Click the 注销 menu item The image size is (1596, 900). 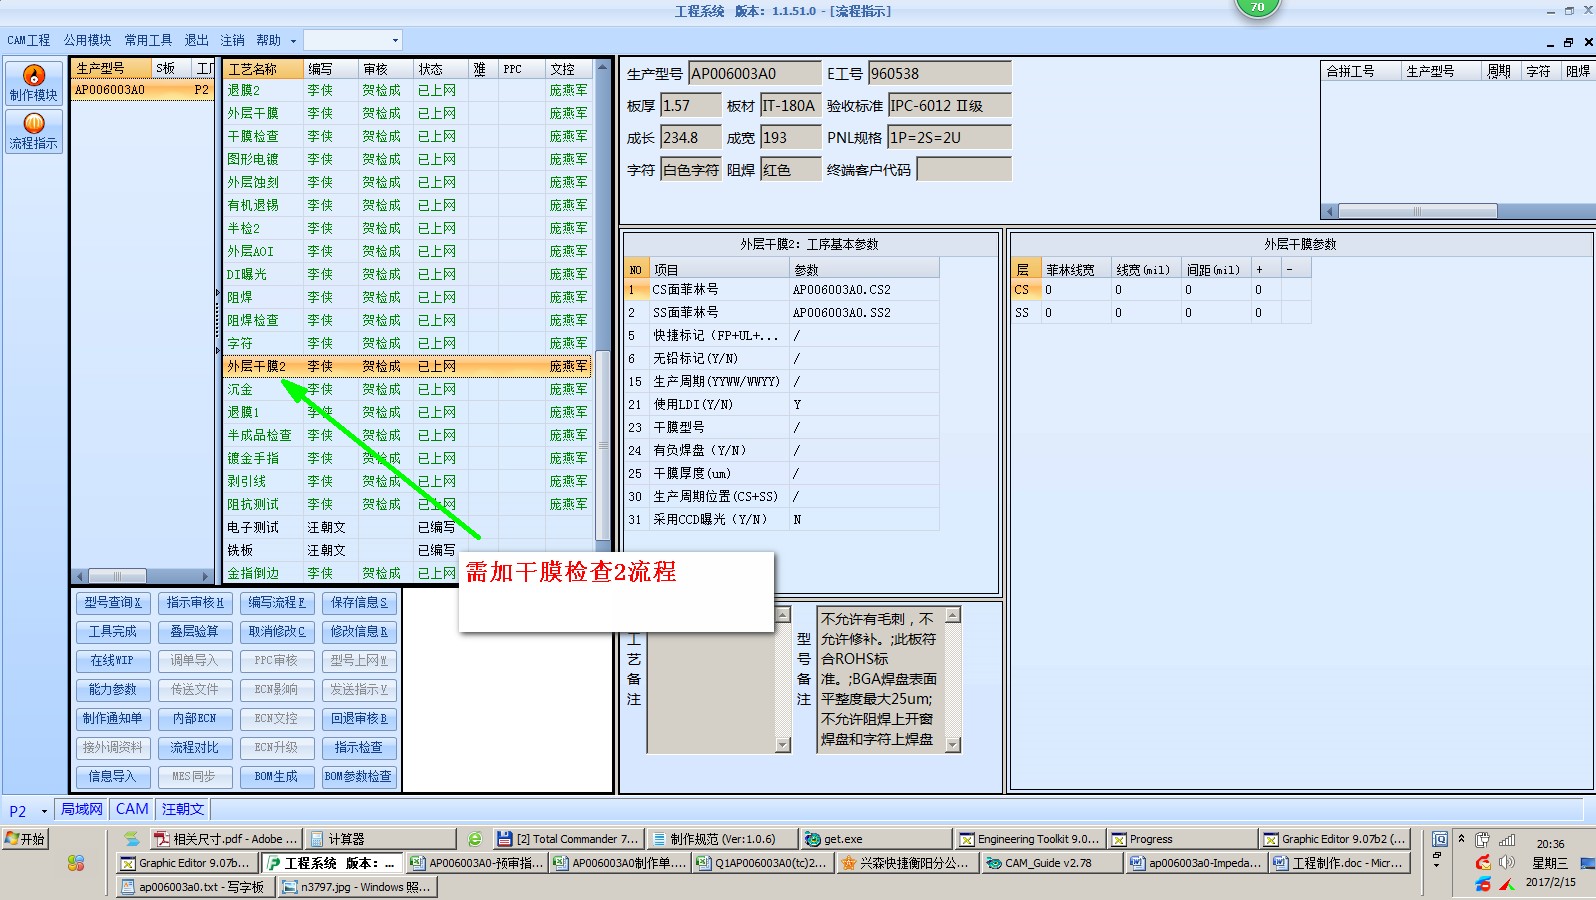(232, 40)
